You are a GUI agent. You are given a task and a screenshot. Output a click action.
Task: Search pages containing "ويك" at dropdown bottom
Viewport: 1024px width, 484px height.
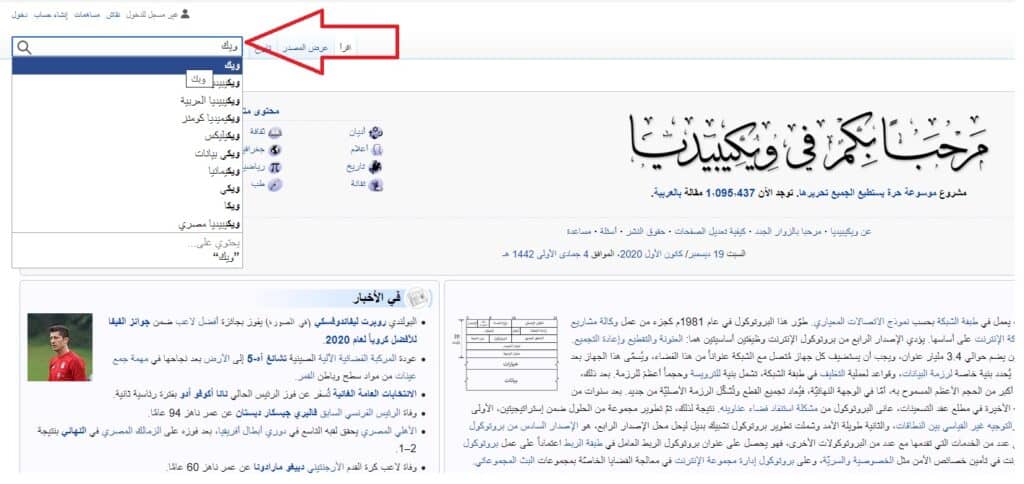127,251
